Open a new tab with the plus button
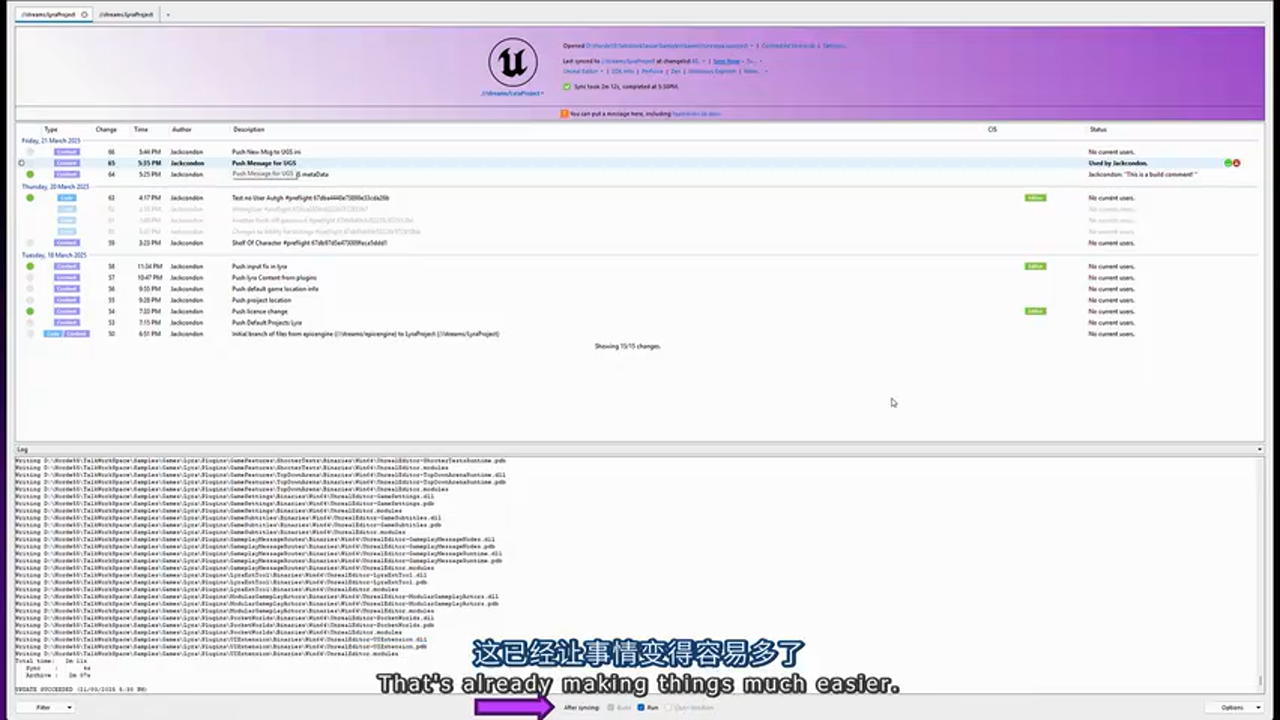Viewport: 1280px width, 720px height. click(167, 14)
